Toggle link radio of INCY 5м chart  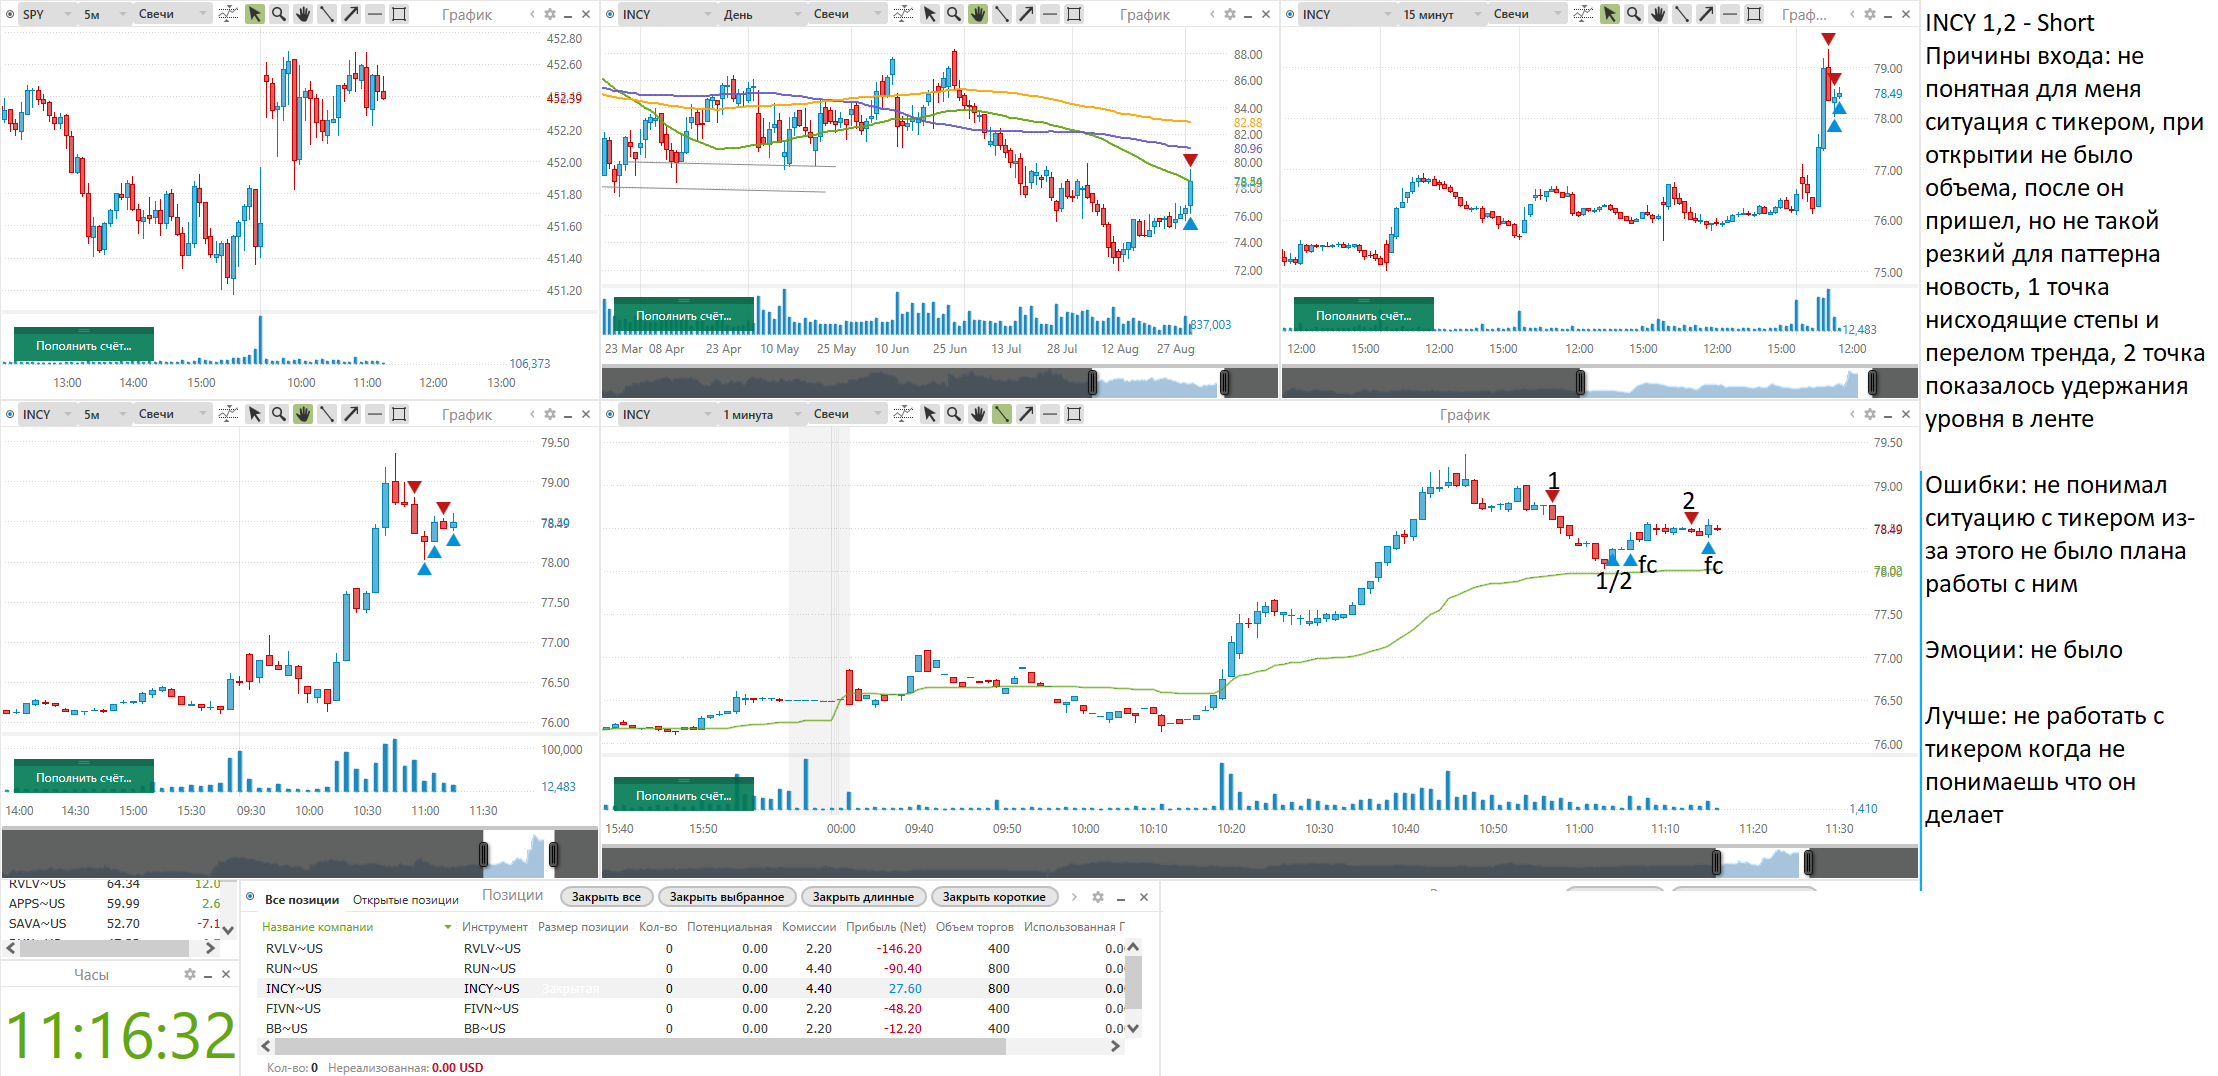(x=10, y=414)
